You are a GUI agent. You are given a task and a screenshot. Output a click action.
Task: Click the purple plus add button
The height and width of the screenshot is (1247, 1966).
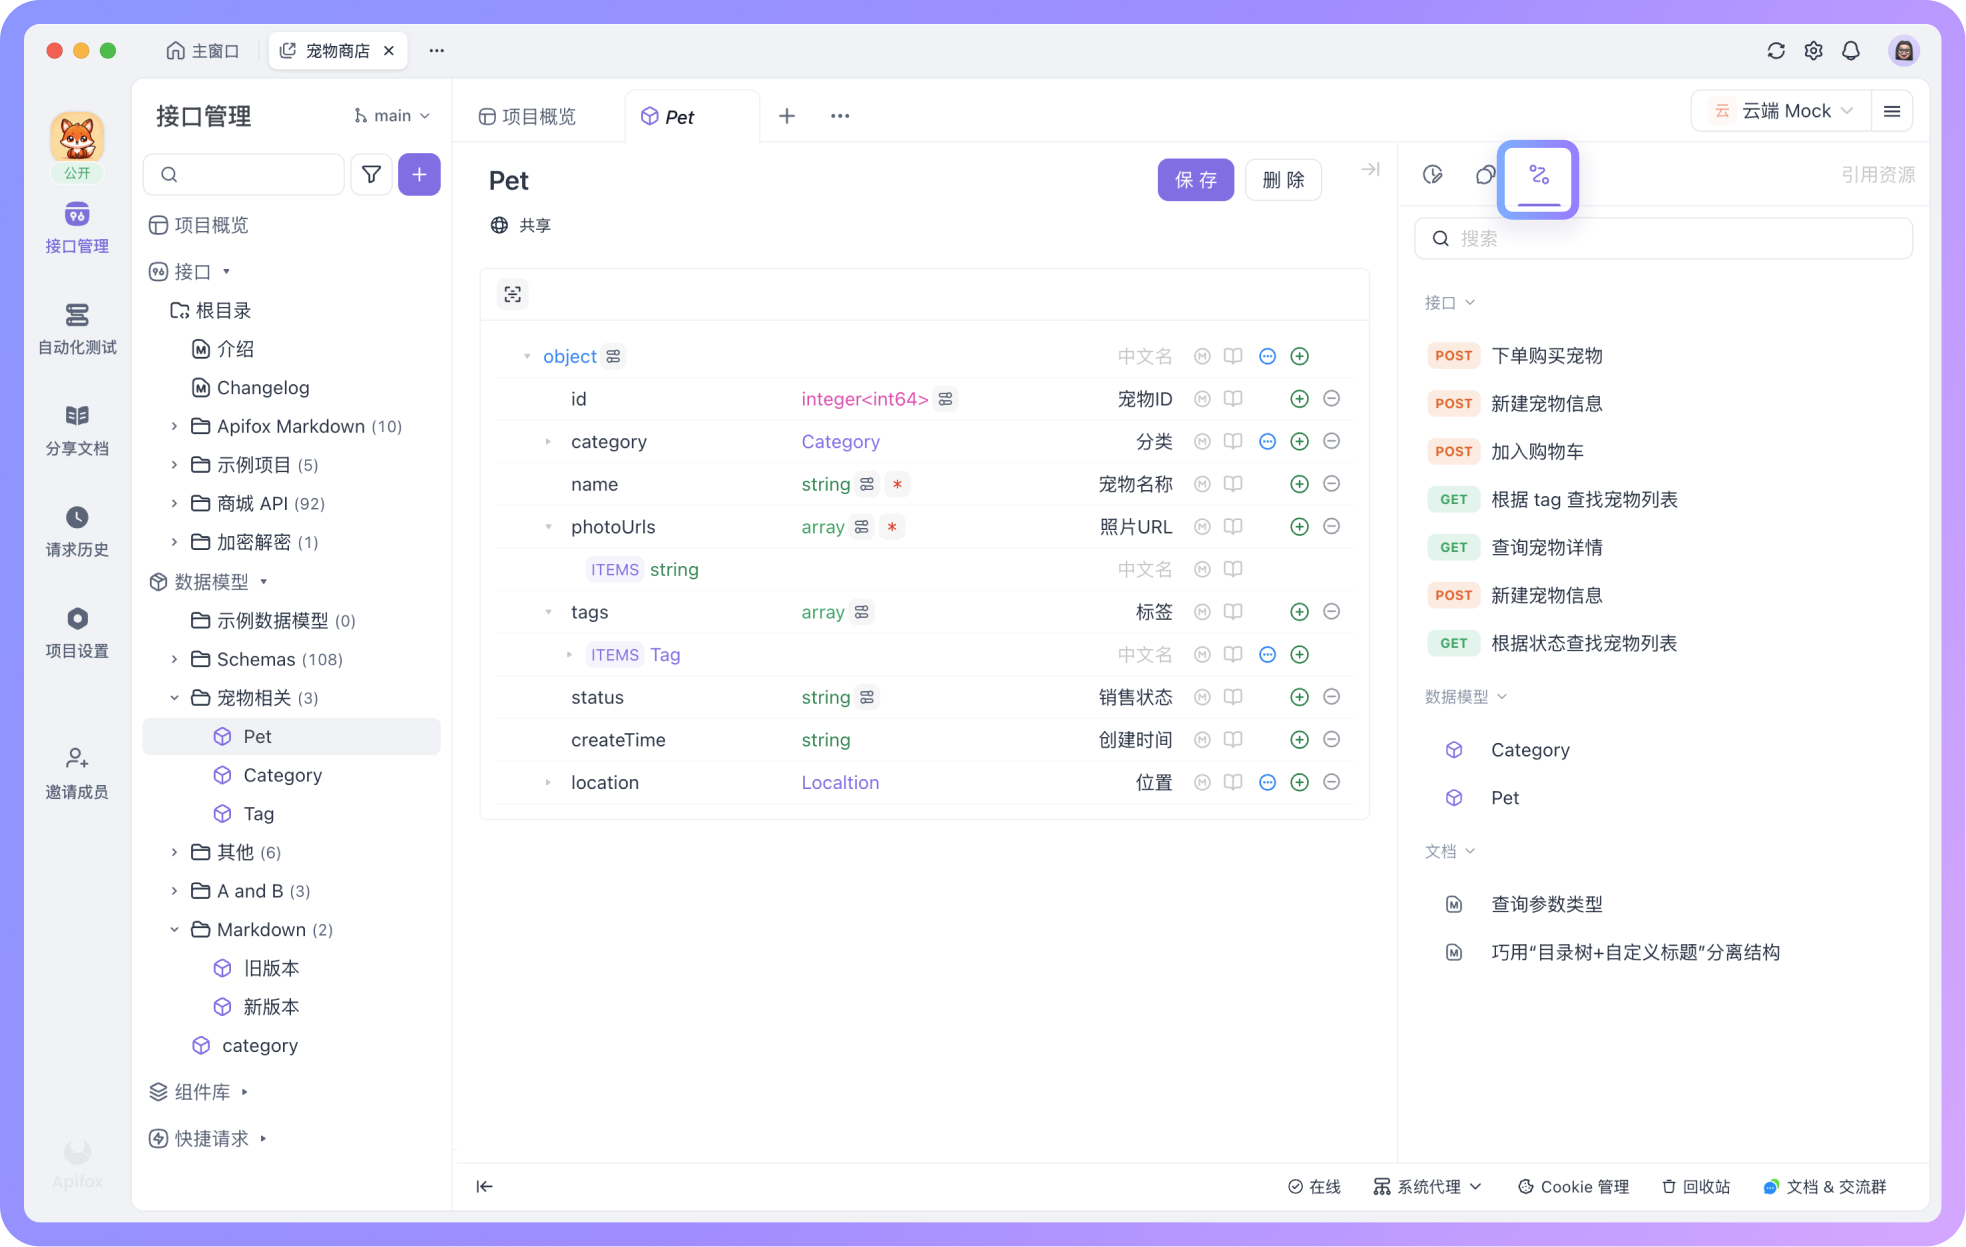pos(419,175)
